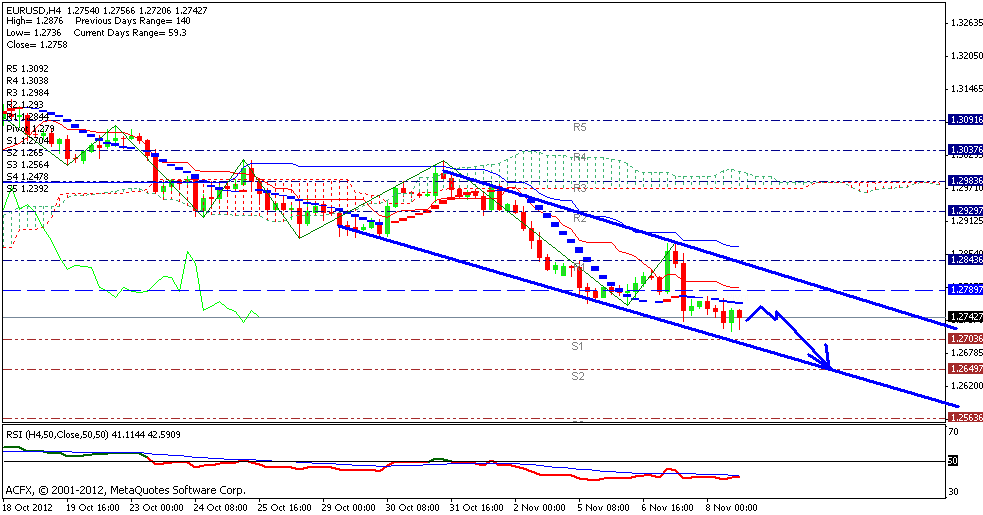Click the S1 support label on chart
983x515 pixels.
click(577, 346)
